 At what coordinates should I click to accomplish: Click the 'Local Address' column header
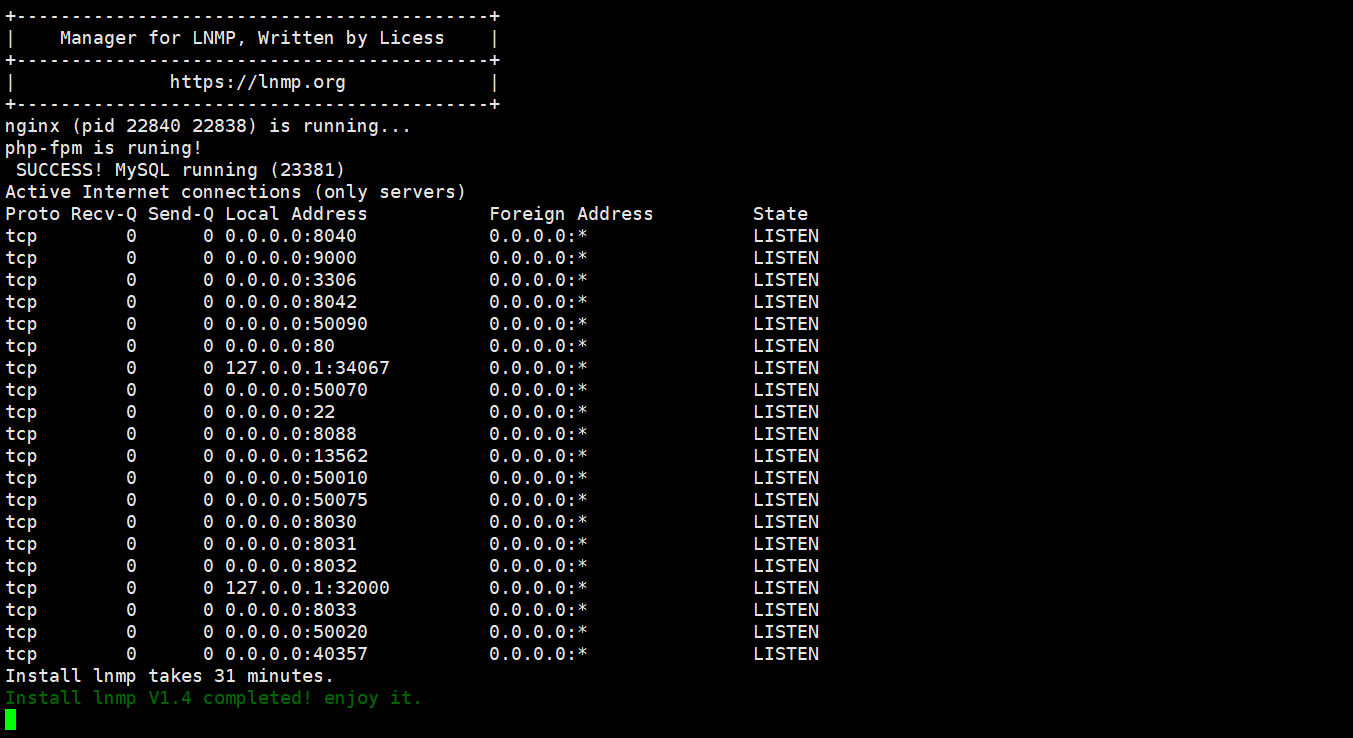pyautogui.click(x=296, y=214)
